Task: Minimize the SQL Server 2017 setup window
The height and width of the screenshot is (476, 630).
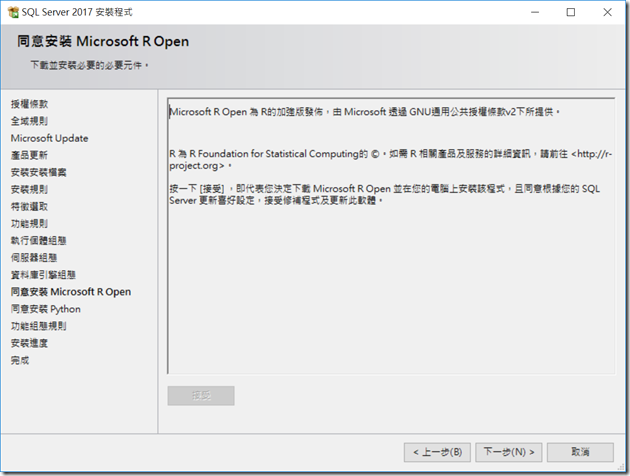Action: click(x=535, y=12)
